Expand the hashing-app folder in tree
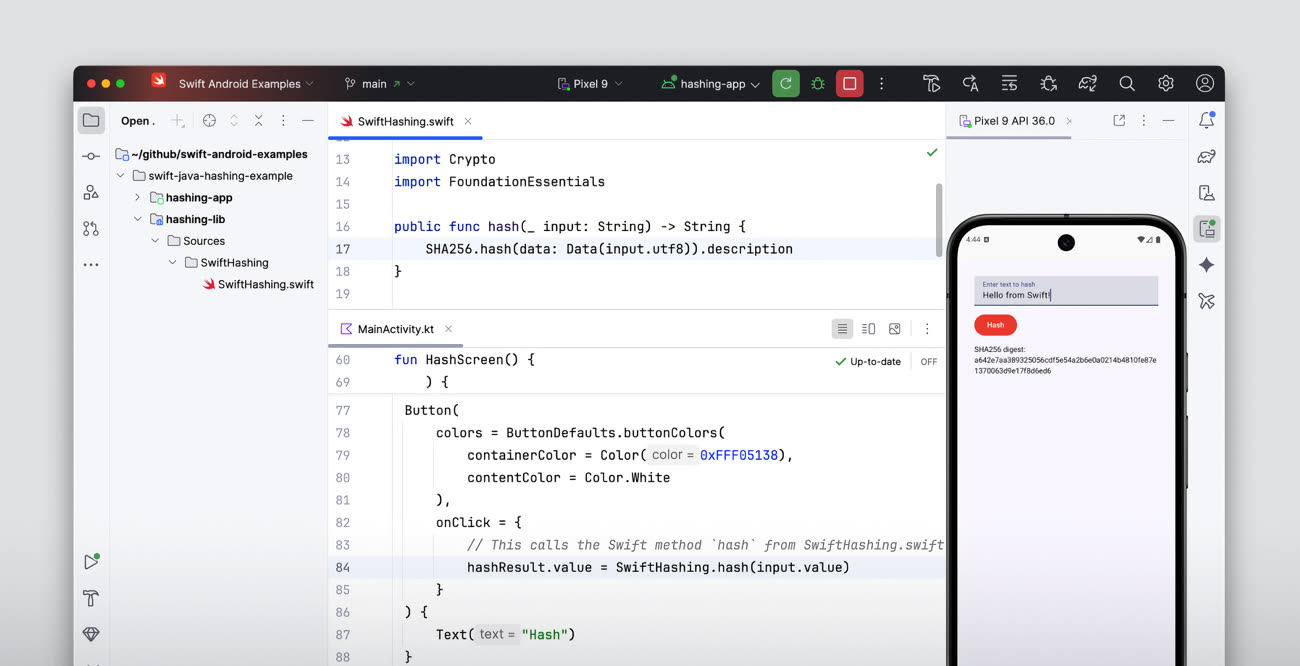 click(138, 198)
